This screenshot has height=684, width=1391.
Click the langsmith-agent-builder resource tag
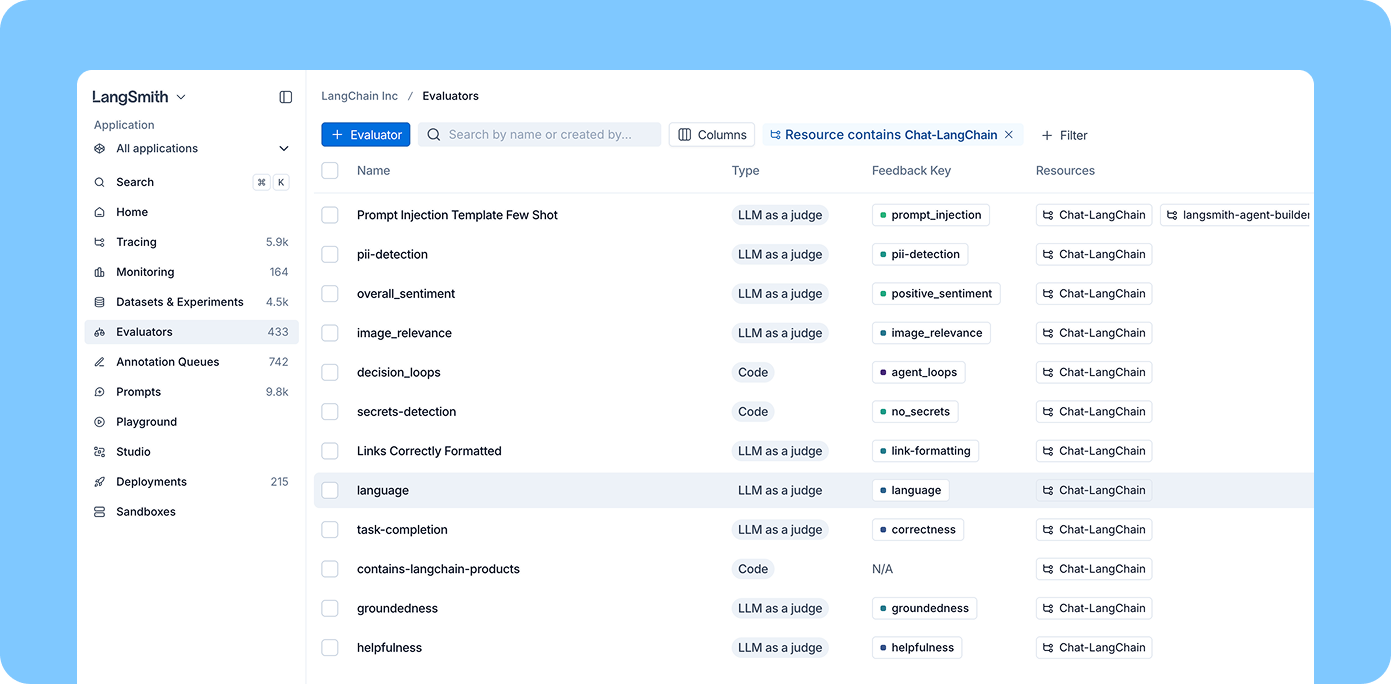click(x=1236, y=215)
